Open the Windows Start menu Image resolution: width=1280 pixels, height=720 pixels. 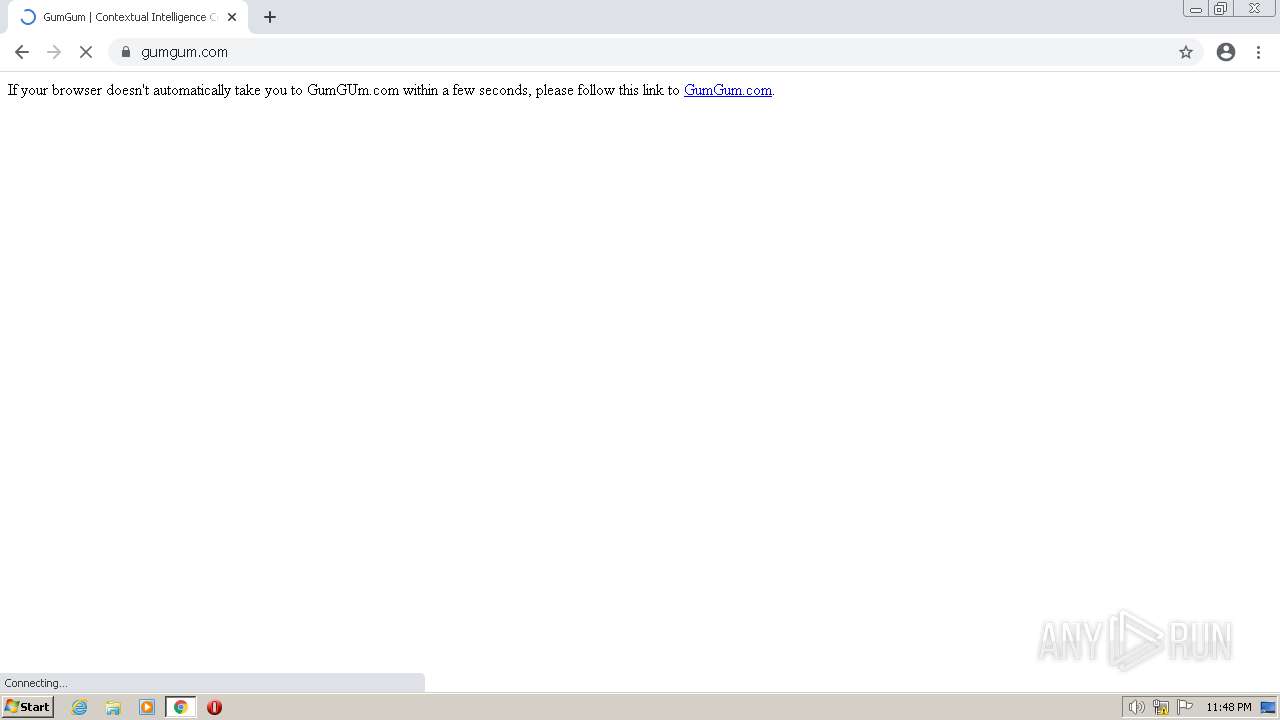tap(27, 707)
